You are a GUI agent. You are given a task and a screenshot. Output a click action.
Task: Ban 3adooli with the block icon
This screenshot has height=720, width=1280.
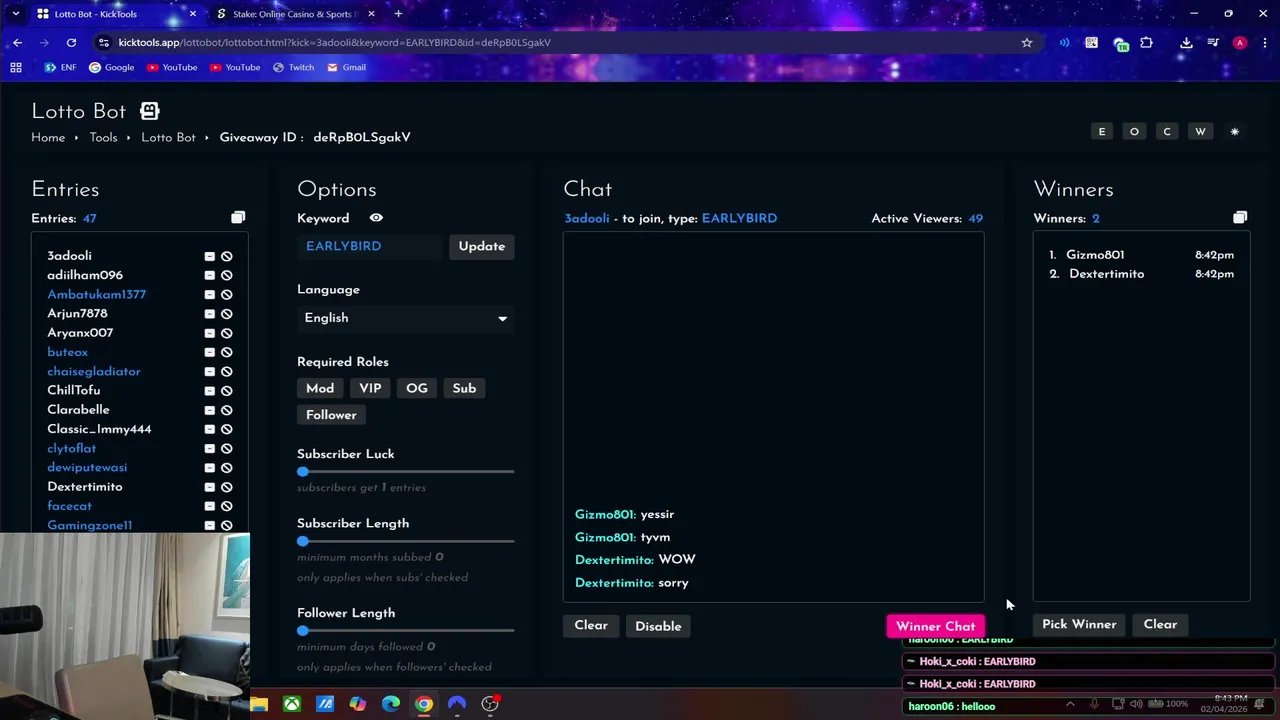pyautogui.click(x=227, y=256)
